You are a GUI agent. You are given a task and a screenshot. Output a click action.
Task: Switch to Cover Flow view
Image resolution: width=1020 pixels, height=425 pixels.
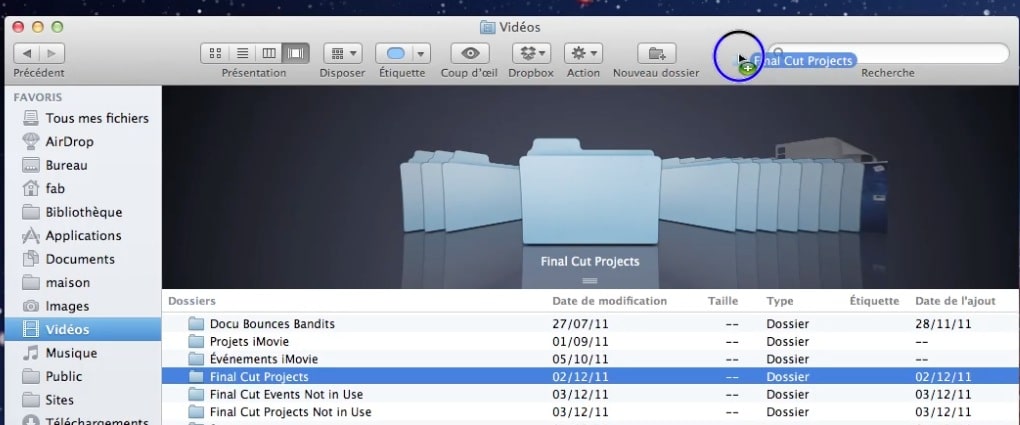[x=296, y=53]
